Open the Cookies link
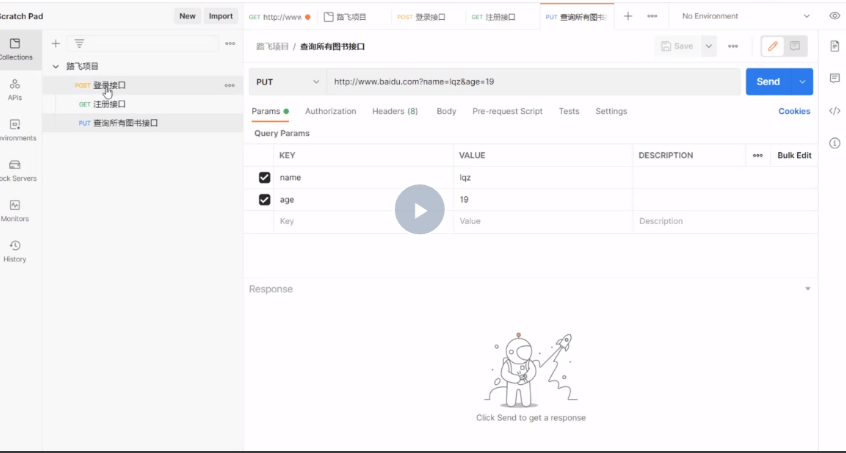846x453 pixels. (794, 111)
